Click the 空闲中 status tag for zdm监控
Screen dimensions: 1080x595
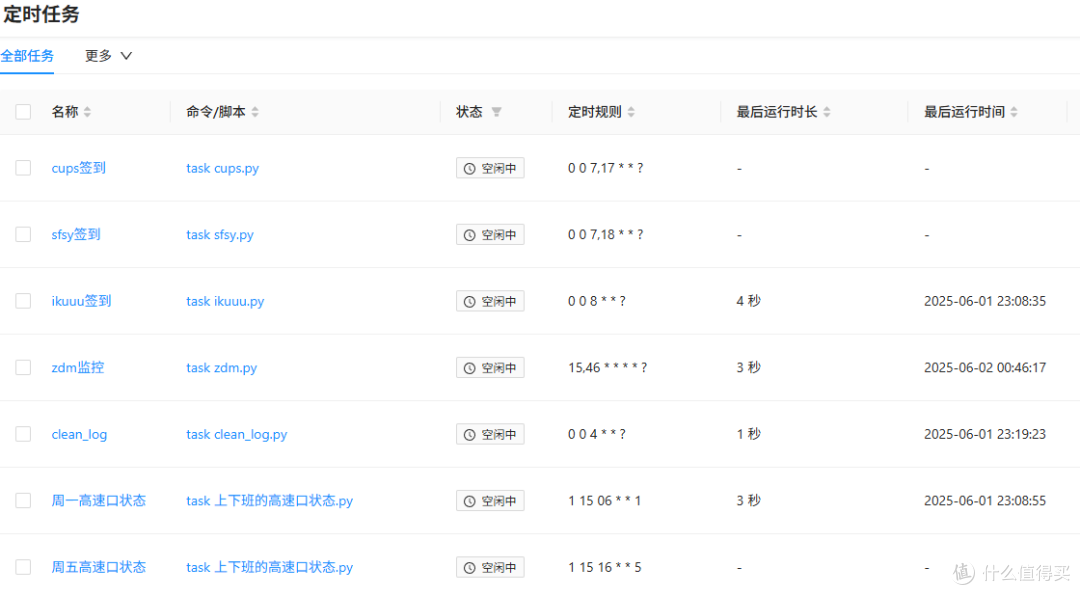tap(490, 368)
